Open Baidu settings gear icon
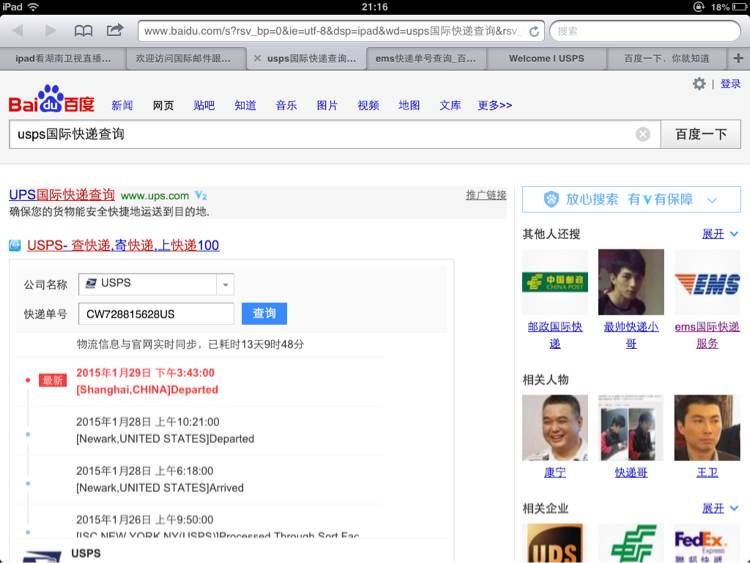 [x=699, y=84]
